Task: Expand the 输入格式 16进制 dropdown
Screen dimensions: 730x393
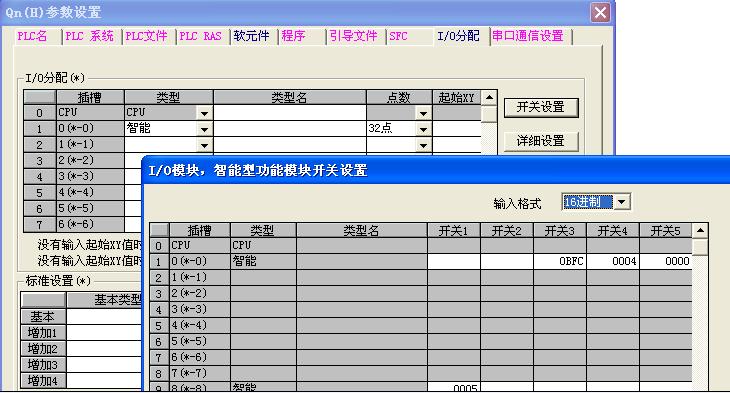Action: (x=622, y=202)
